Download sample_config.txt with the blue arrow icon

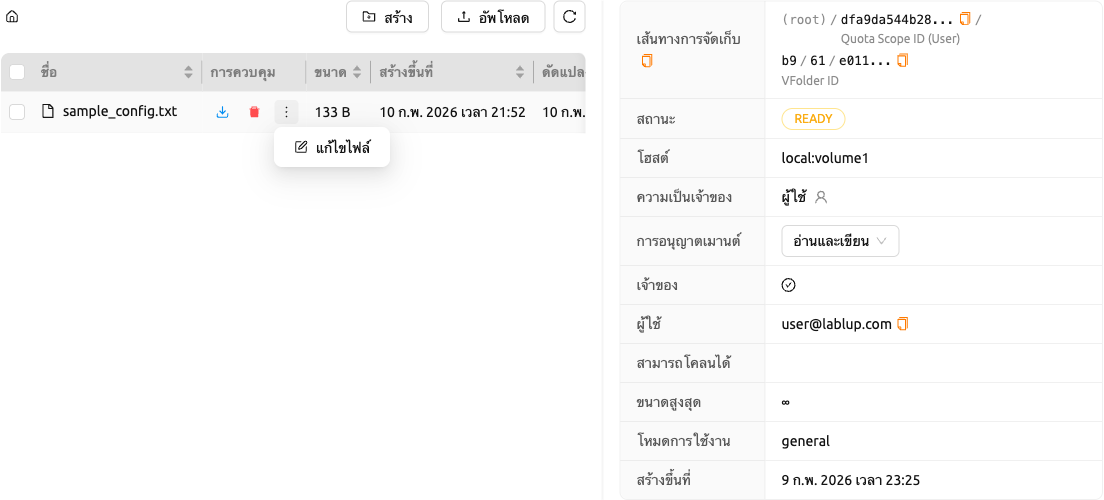click(x=222, y=112)
